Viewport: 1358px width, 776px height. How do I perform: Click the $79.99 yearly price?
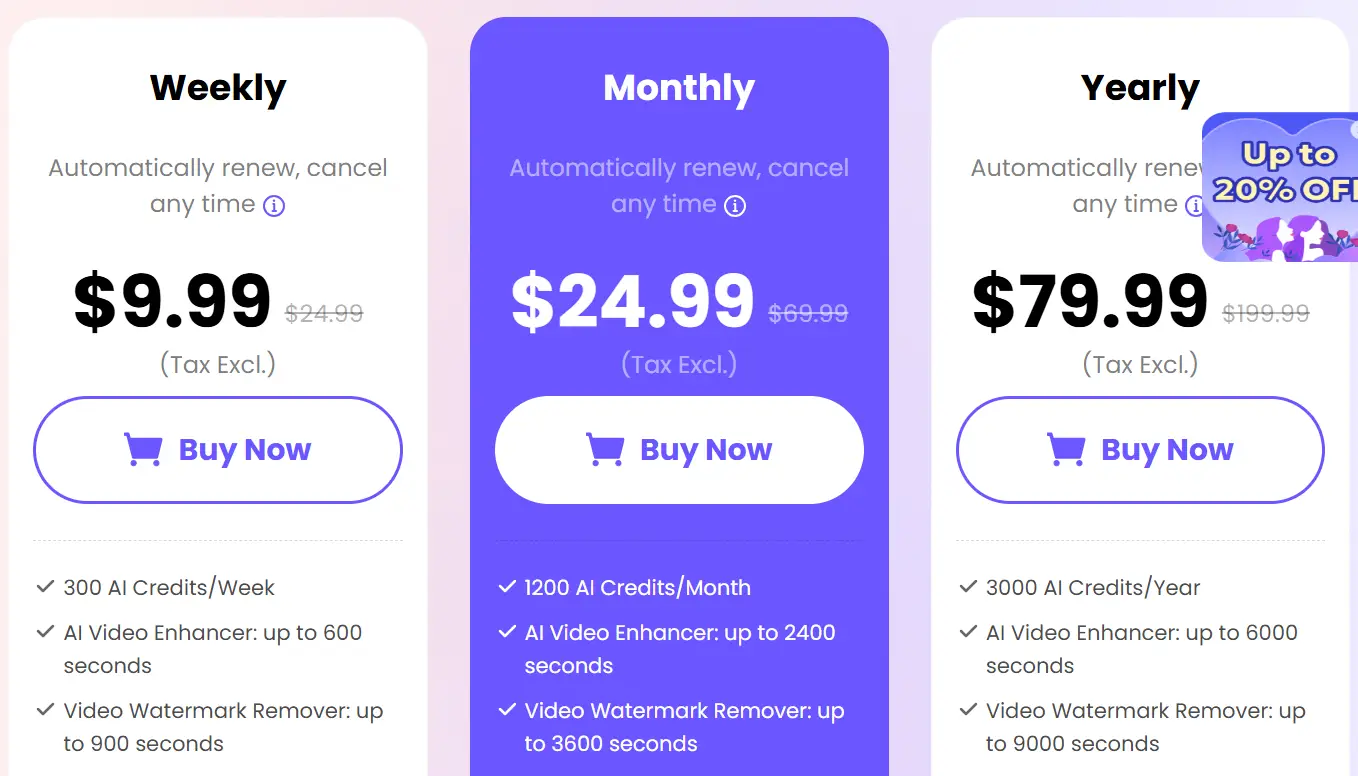(x=1090, y=301)
